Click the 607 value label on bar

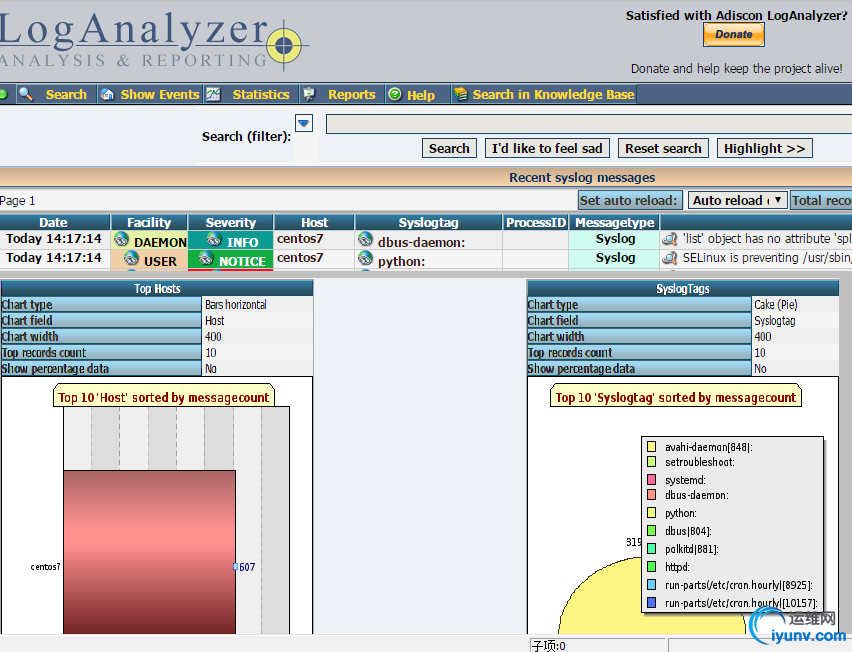[247, 567]
